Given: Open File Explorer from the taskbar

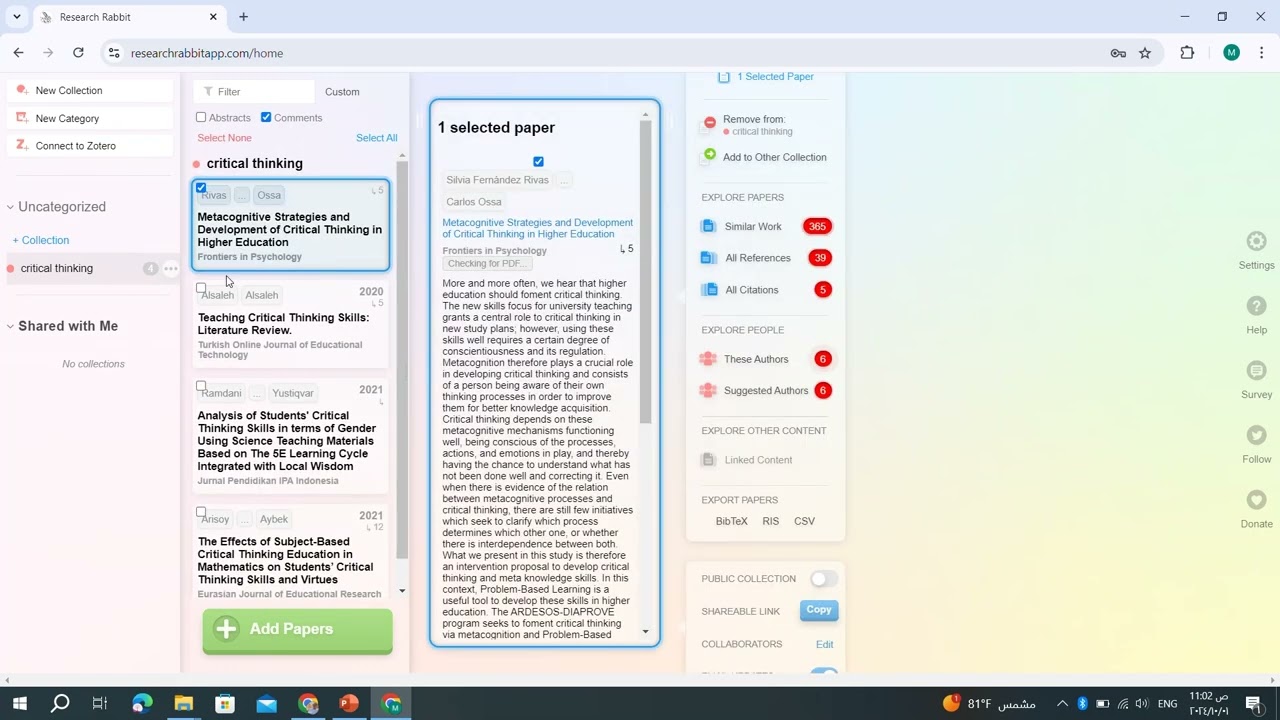Looking at the screenshot, I should [x=184, y=704].
